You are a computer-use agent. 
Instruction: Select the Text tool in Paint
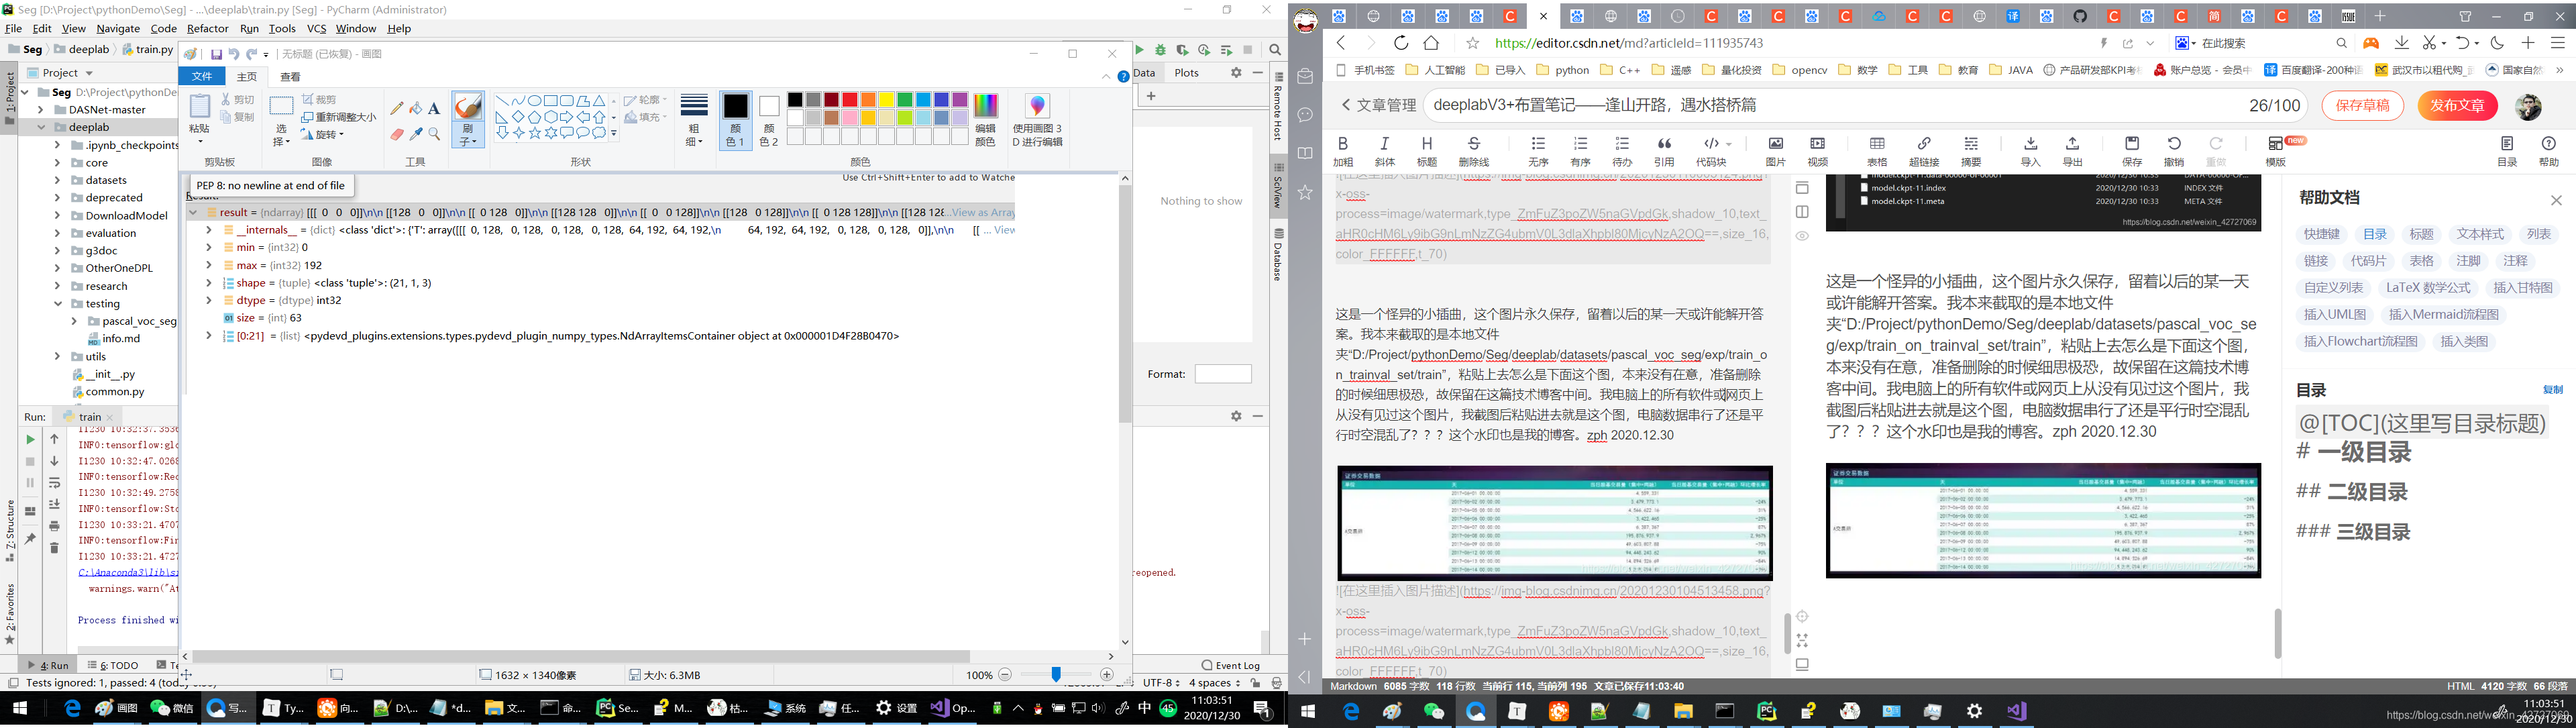point(434,108)
